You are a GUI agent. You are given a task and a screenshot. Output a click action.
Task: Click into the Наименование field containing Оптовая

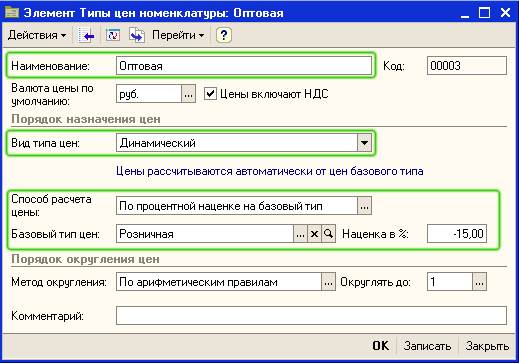[x=244, y=66]
